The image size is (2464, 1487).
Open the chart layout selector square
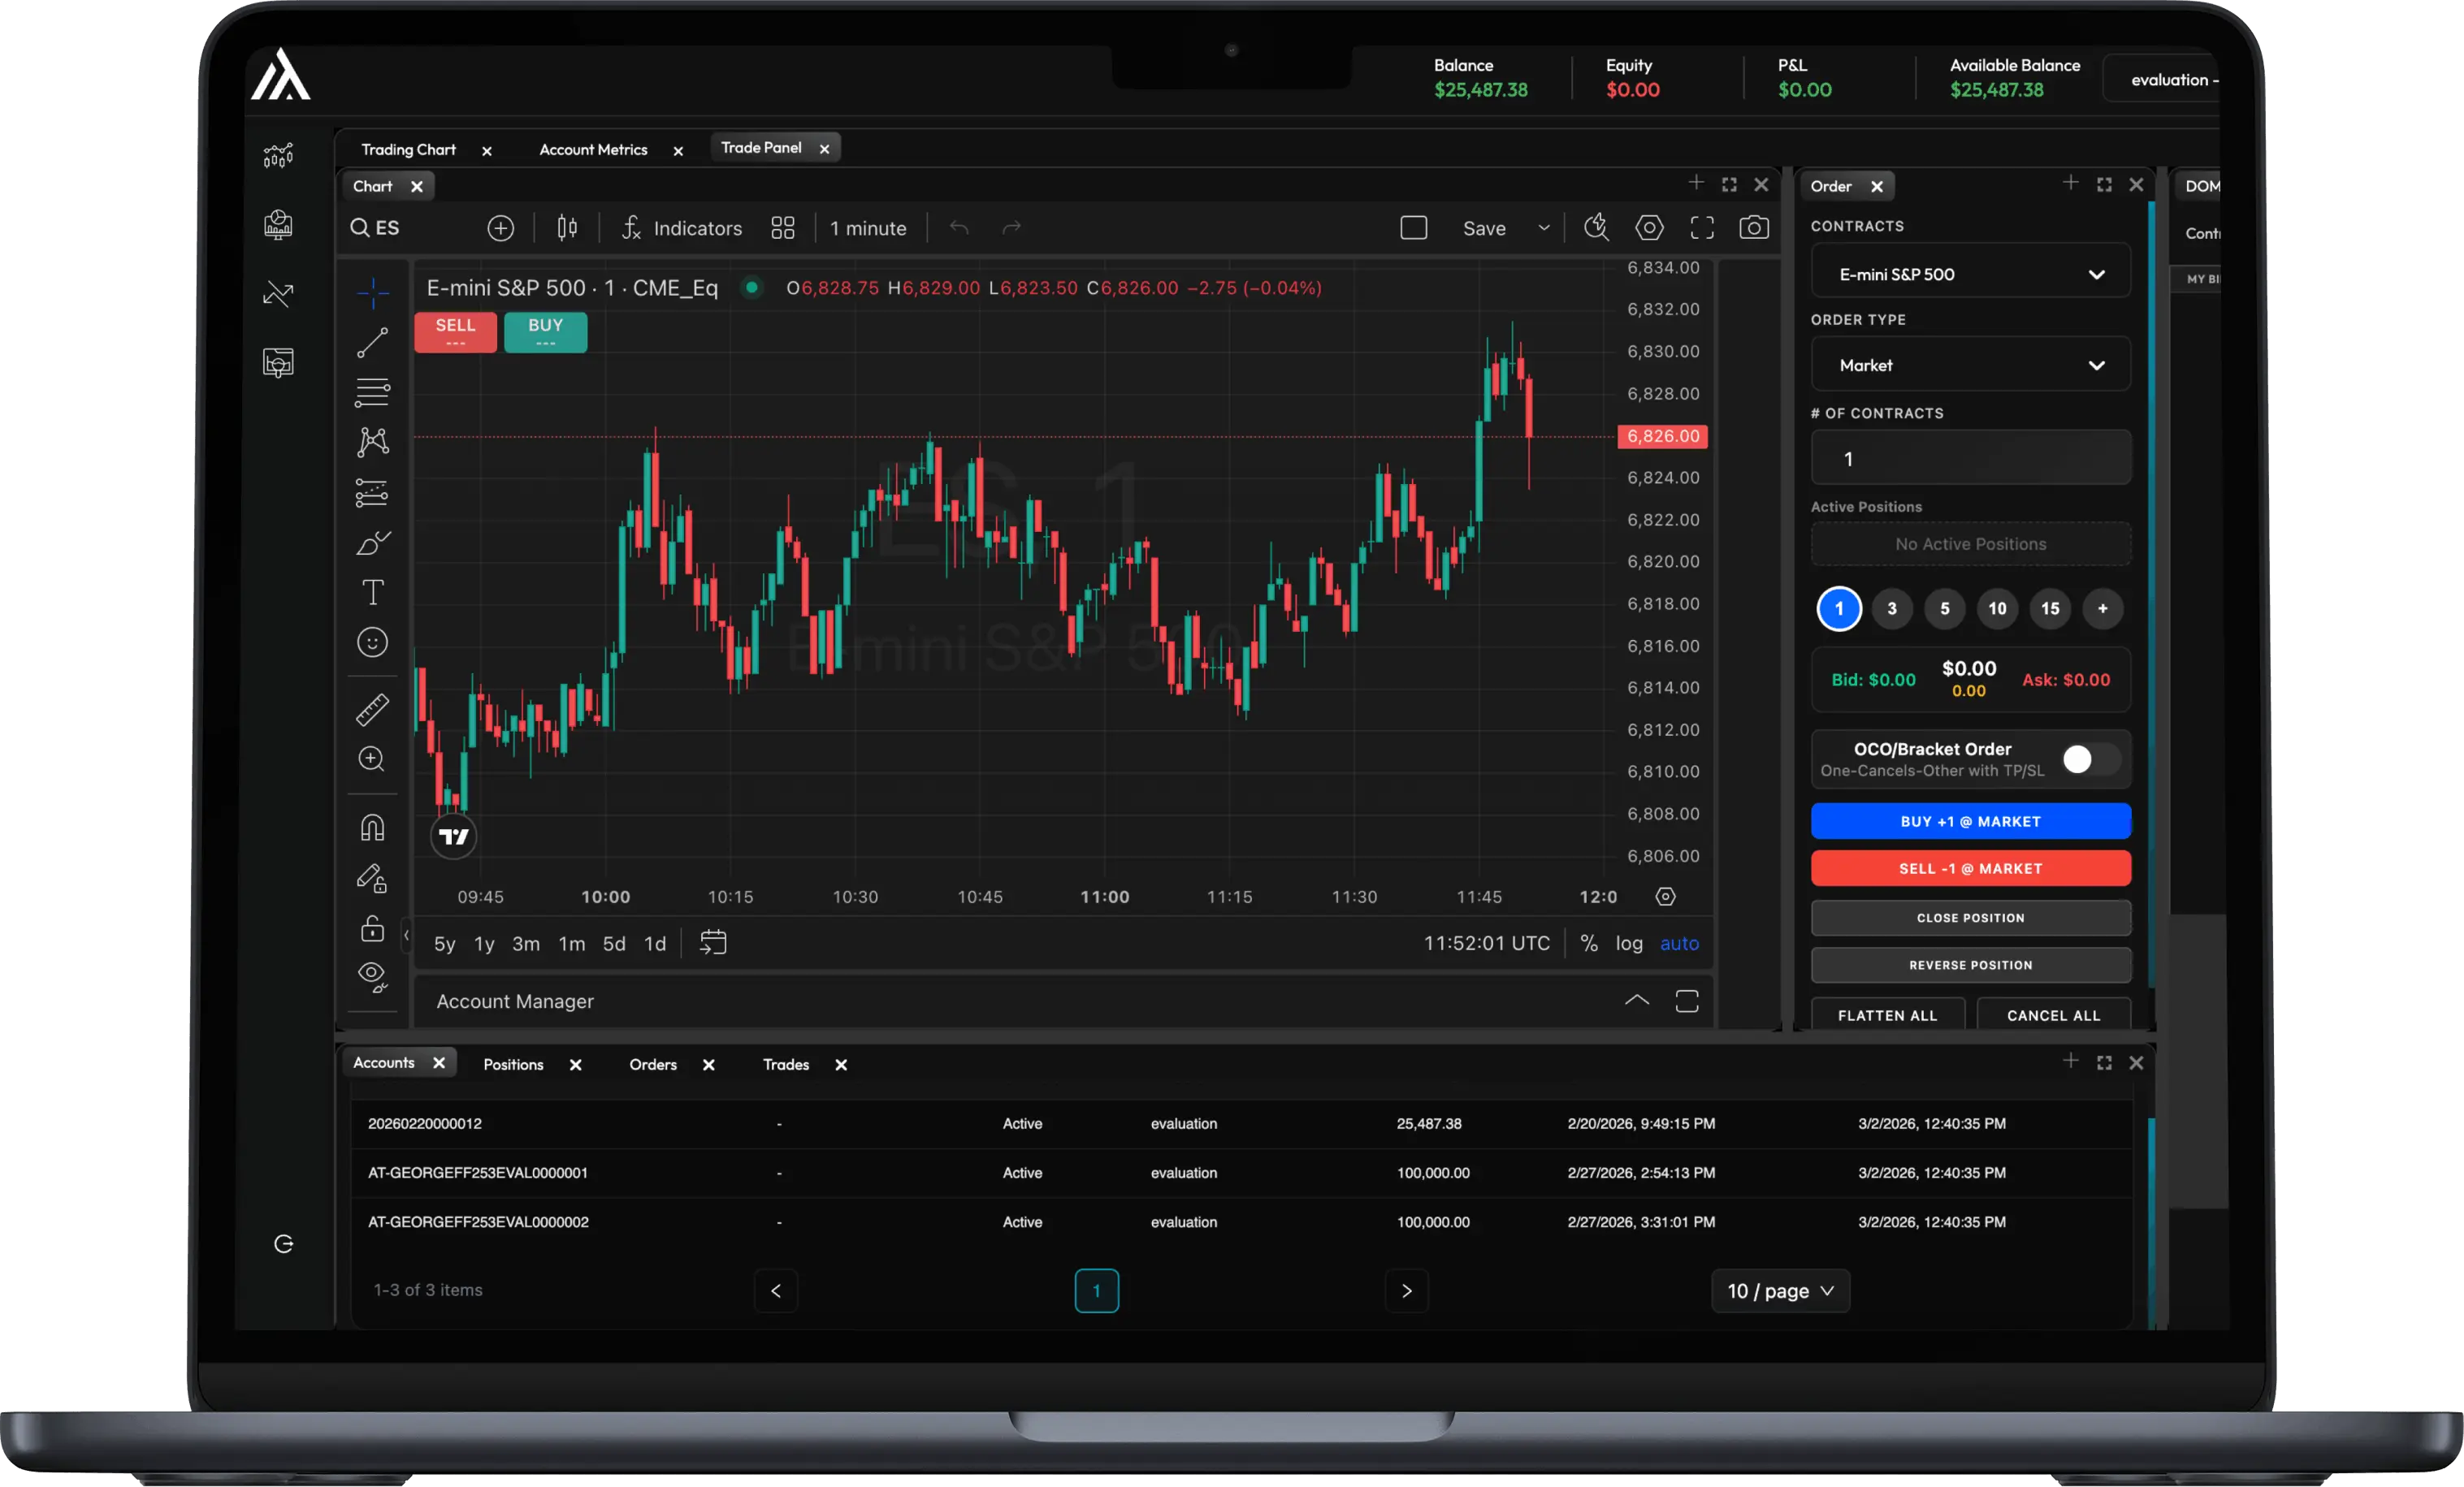1414,228
